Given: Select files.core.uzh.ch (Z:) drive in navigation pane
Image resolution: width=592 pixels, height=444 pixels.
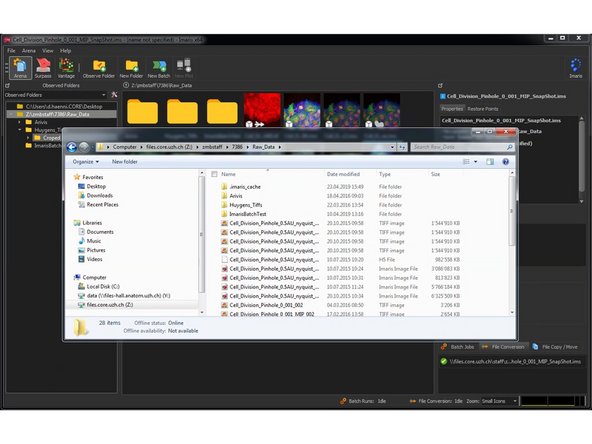Looking at the screenshot, I should click(x=106, y=305).
